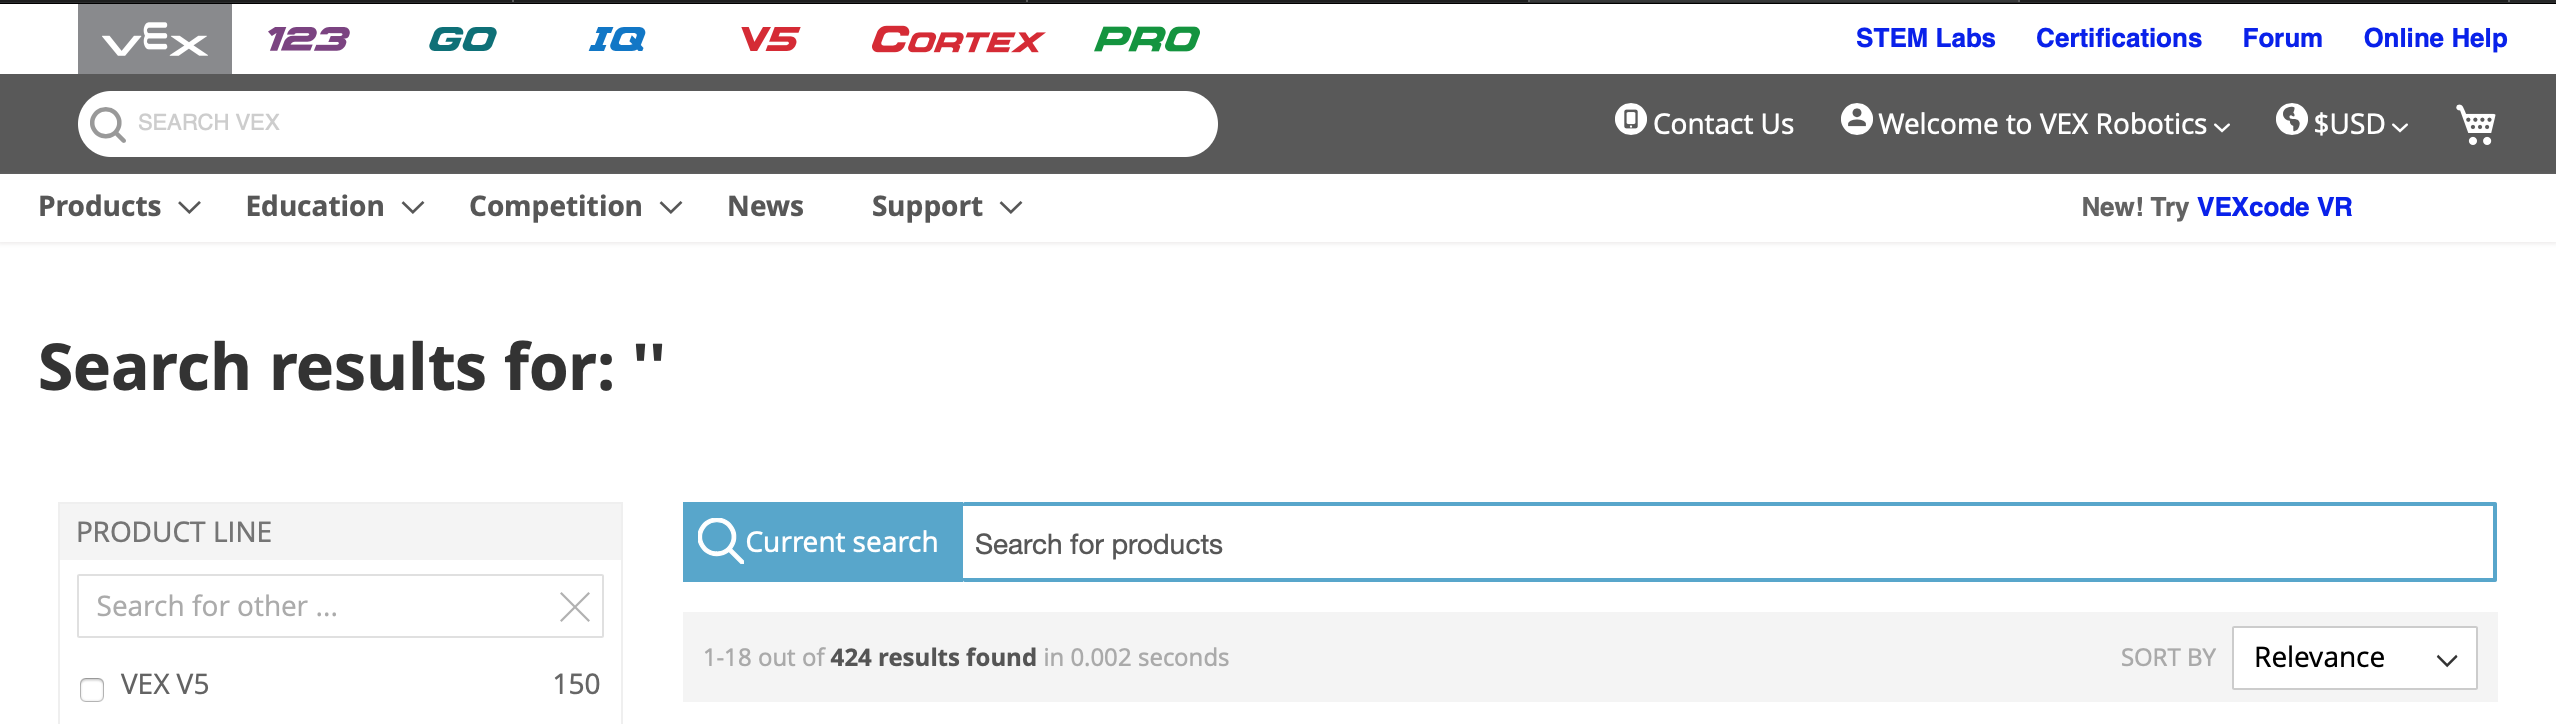The height and width of the screenshot is (724, 2556).
Task: Open the VEX GO section
Action: pyautogui.click(x=462, y=38)
